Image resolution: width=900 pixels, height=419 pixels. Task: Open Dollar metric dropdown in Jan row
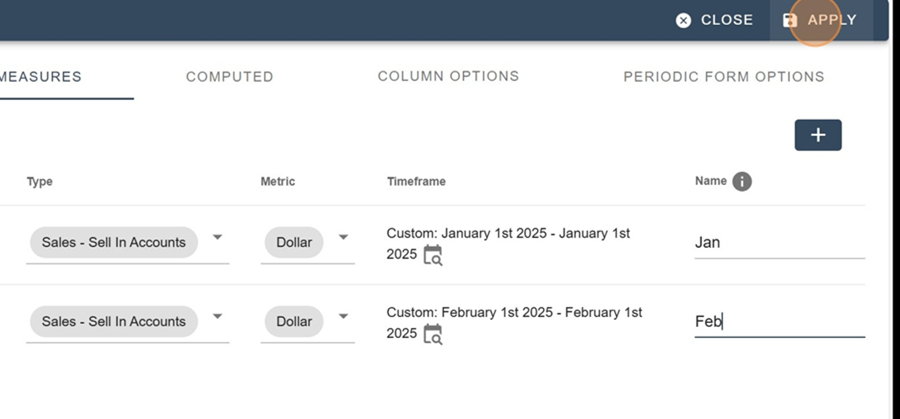(343, 237)
